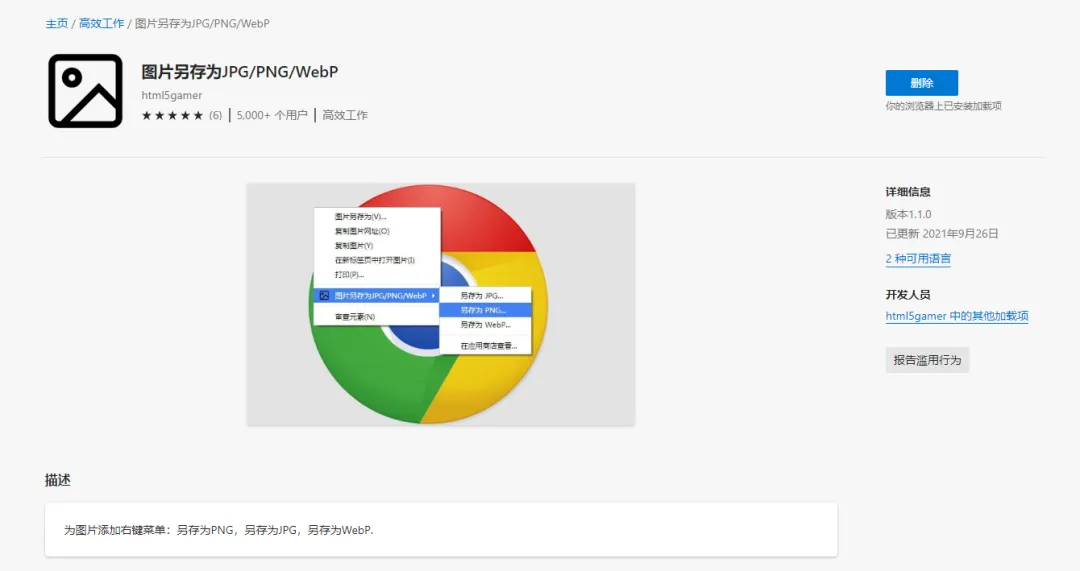Click the 5,000+ 个用户 text

pos(272,115)
